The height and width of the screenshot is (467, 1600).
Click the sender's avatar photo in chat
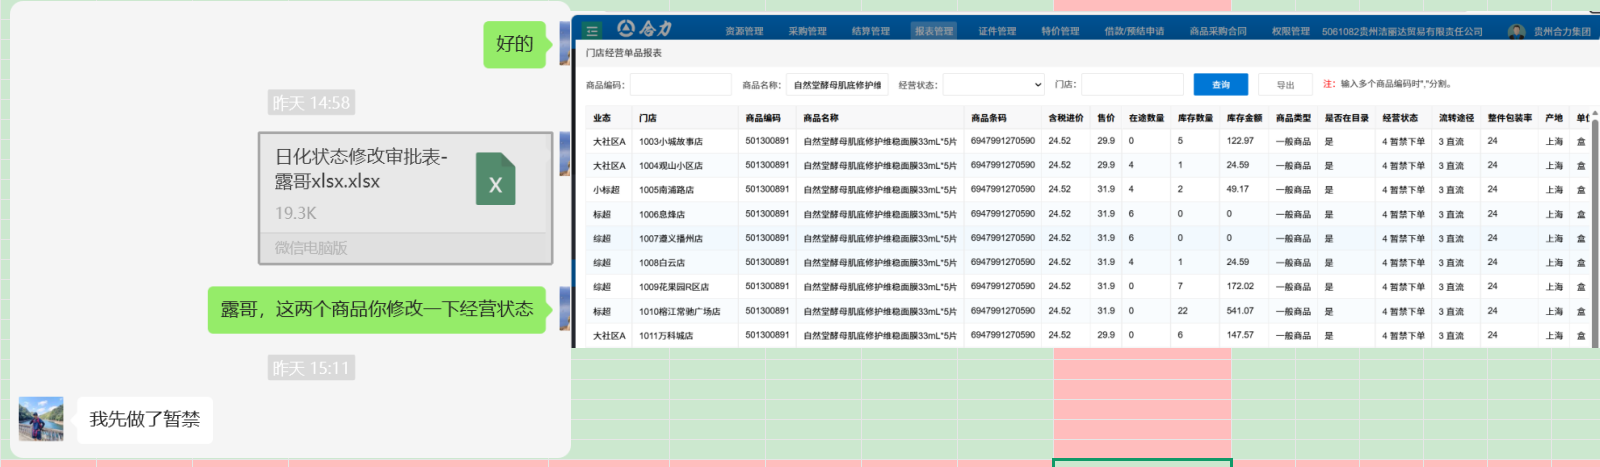click(x=41, y=419)
